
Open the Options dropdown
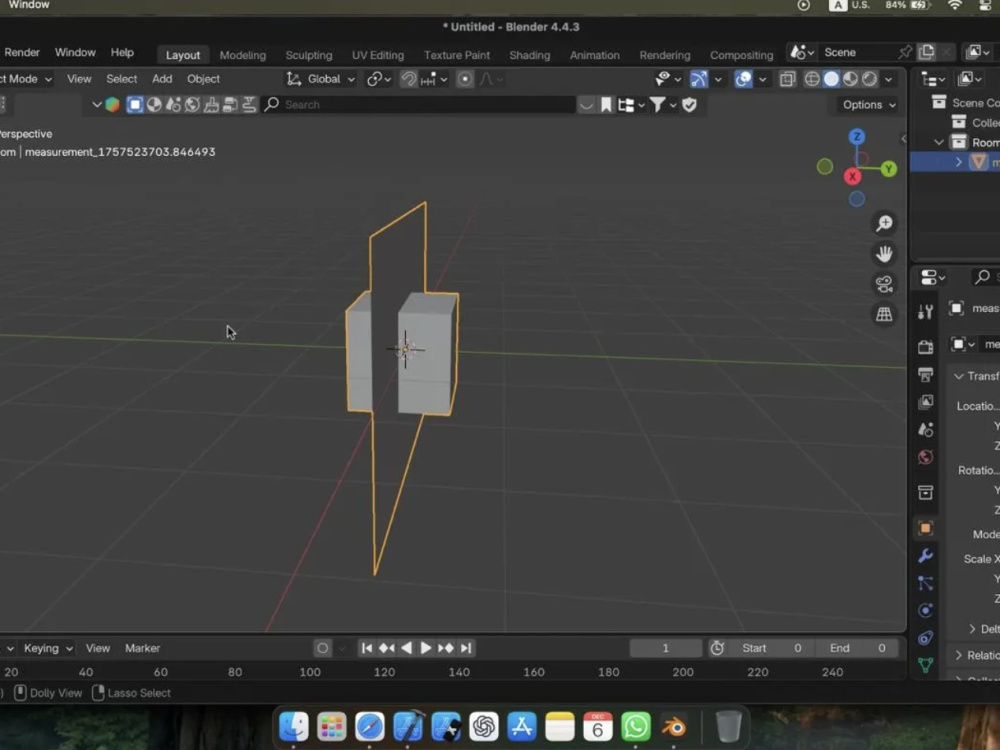(x=869, y=105)
